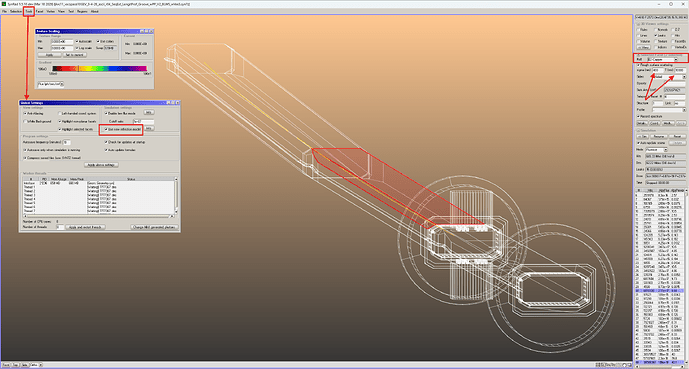Click the View button in 3D Viewer settings
Viewport: 689px width, 369px height.
pos(644,47)
